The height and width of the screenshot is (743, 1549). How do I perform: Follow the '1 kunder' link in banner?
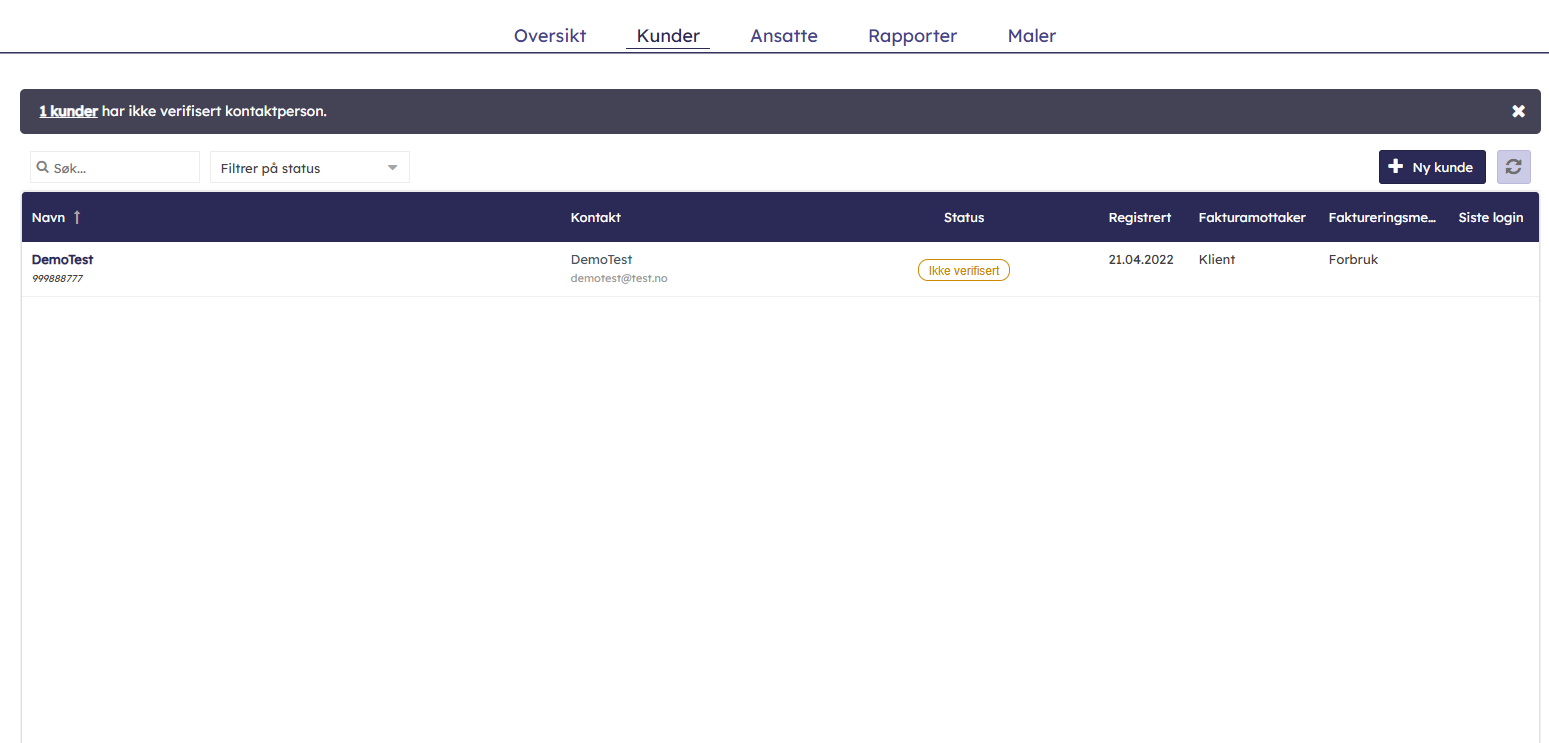tap(68, 111)
